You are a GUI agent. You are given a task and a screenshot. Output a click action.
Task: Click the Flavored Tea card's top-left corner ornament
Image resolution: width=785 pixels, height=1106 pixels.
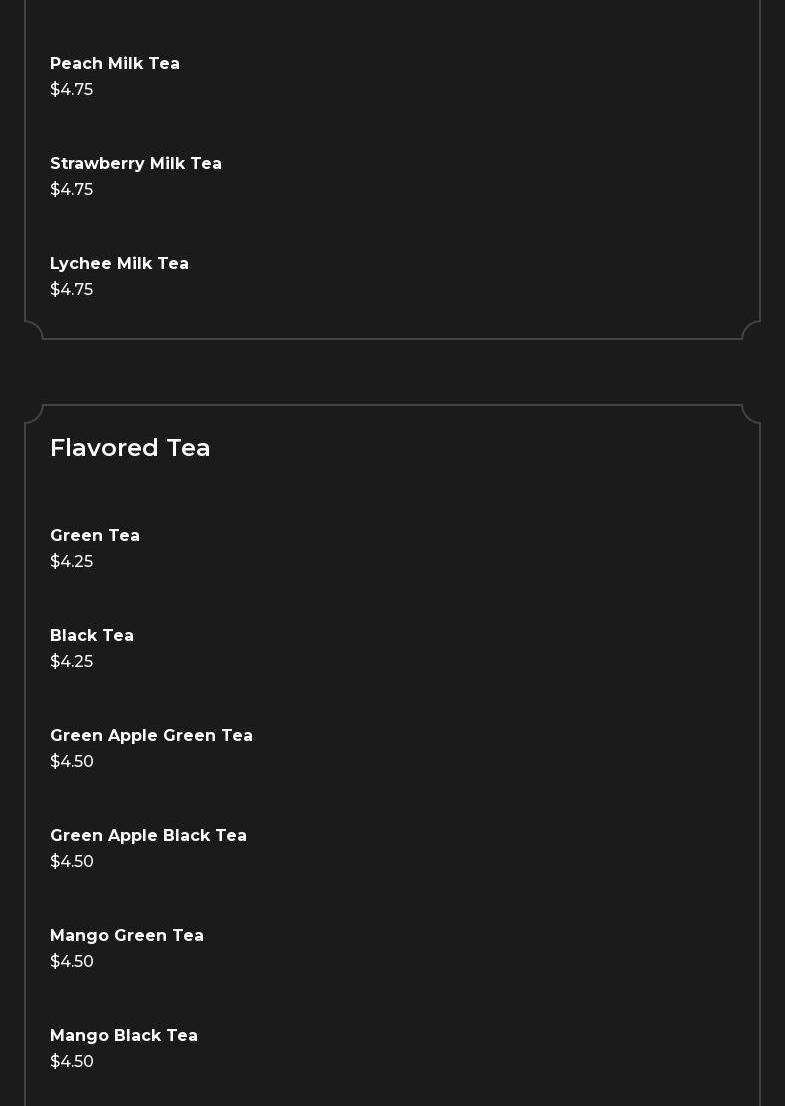(x=34, y=414)
